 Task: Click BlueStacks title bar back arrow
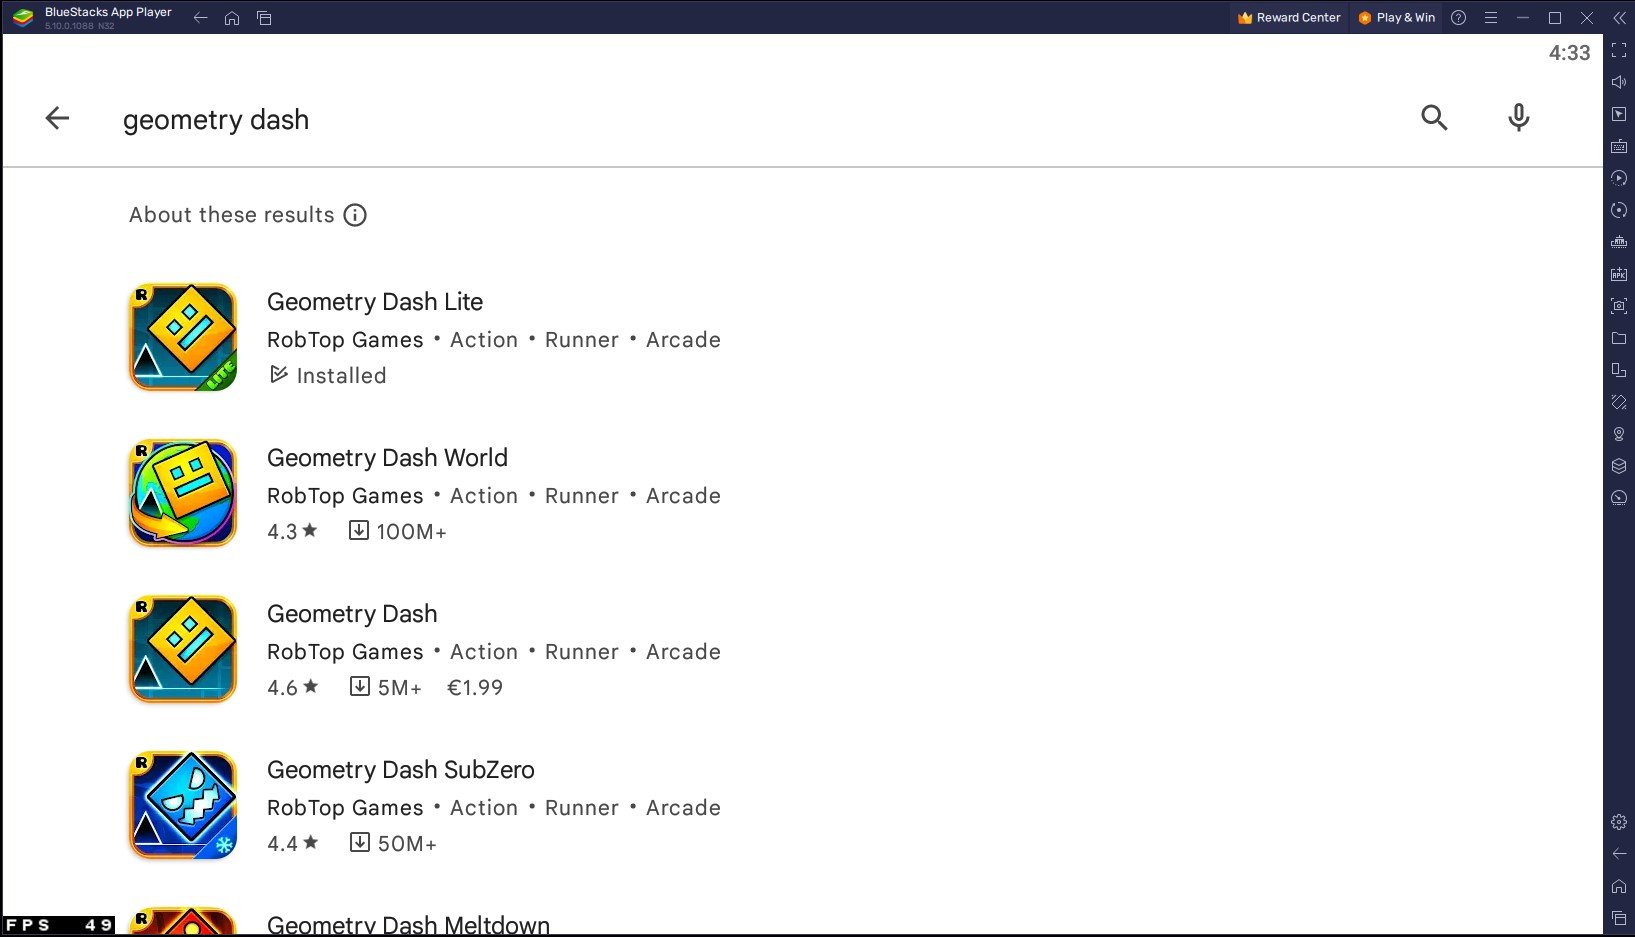[200, 18]
